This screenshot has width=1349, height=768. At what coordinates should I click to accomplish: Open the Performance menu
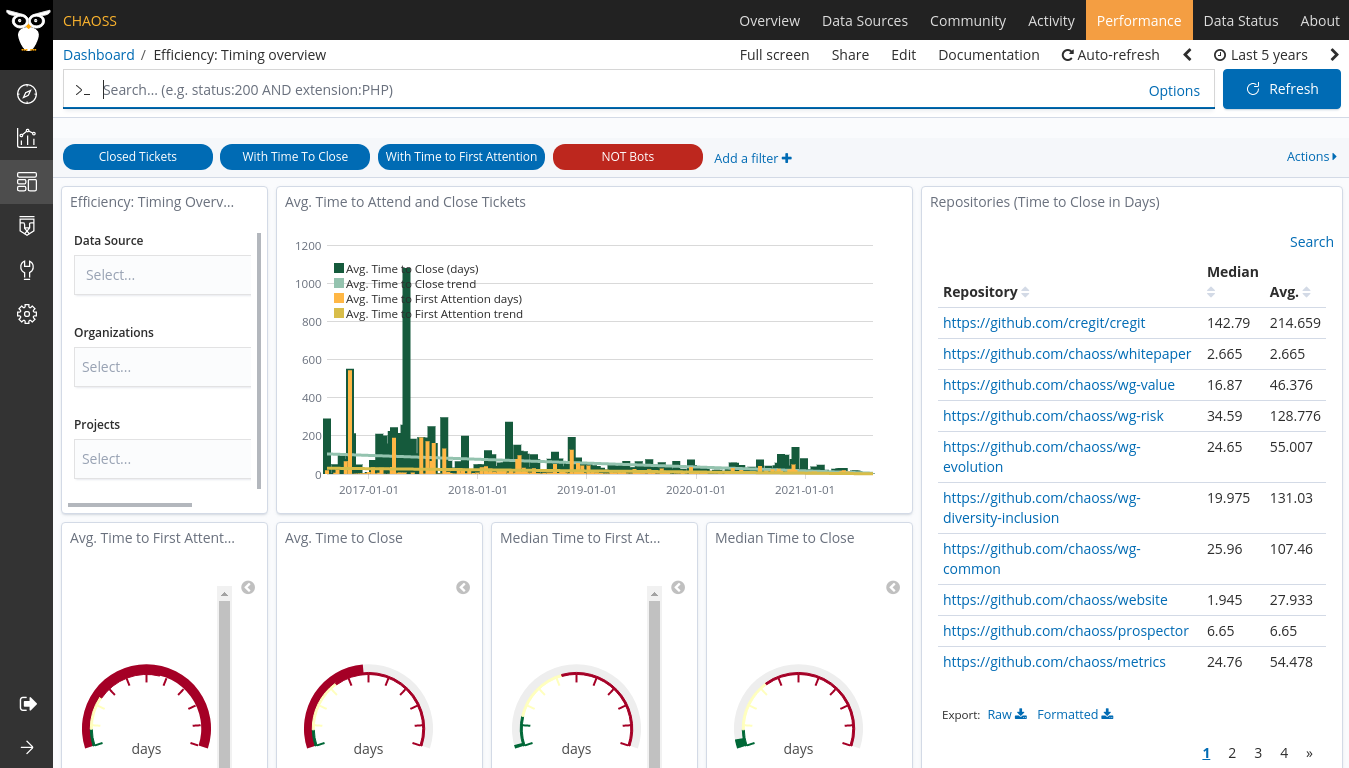point(1139,20)
